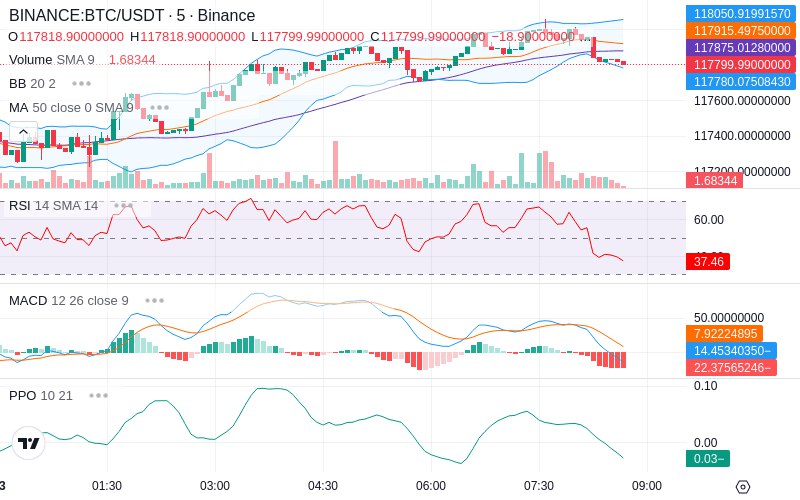Click the MACD 50.00000000 axis label
The image size is (800, 500).
[x=729, y=317]
